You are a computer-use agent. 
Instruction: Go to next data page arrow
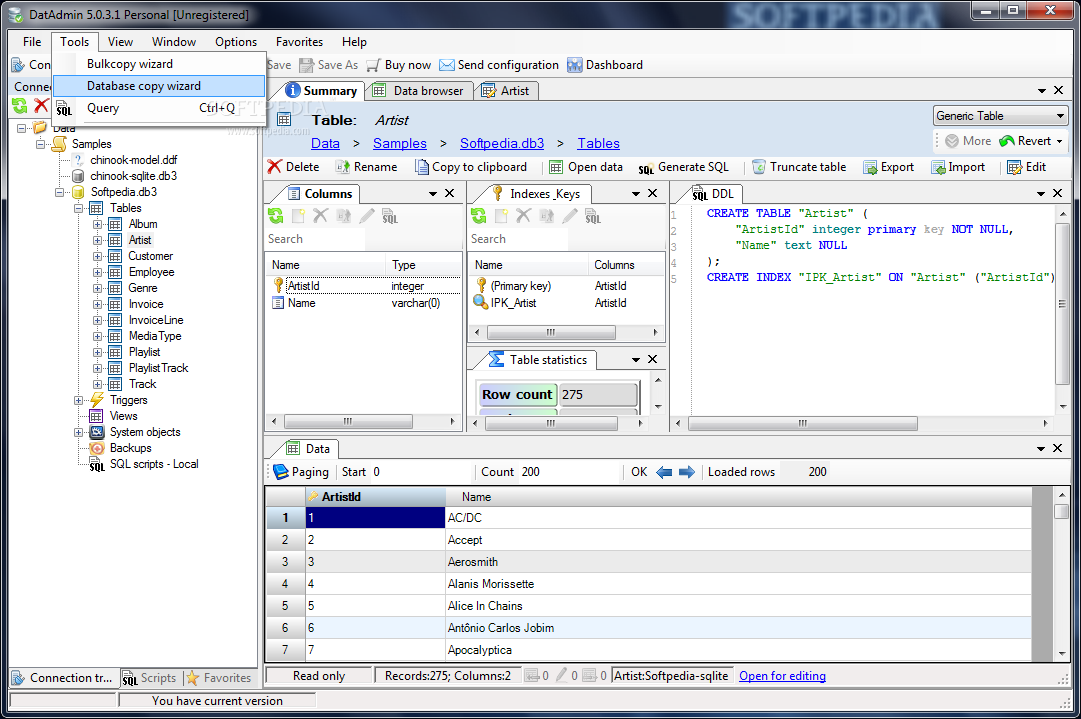(x=687, y=472)
